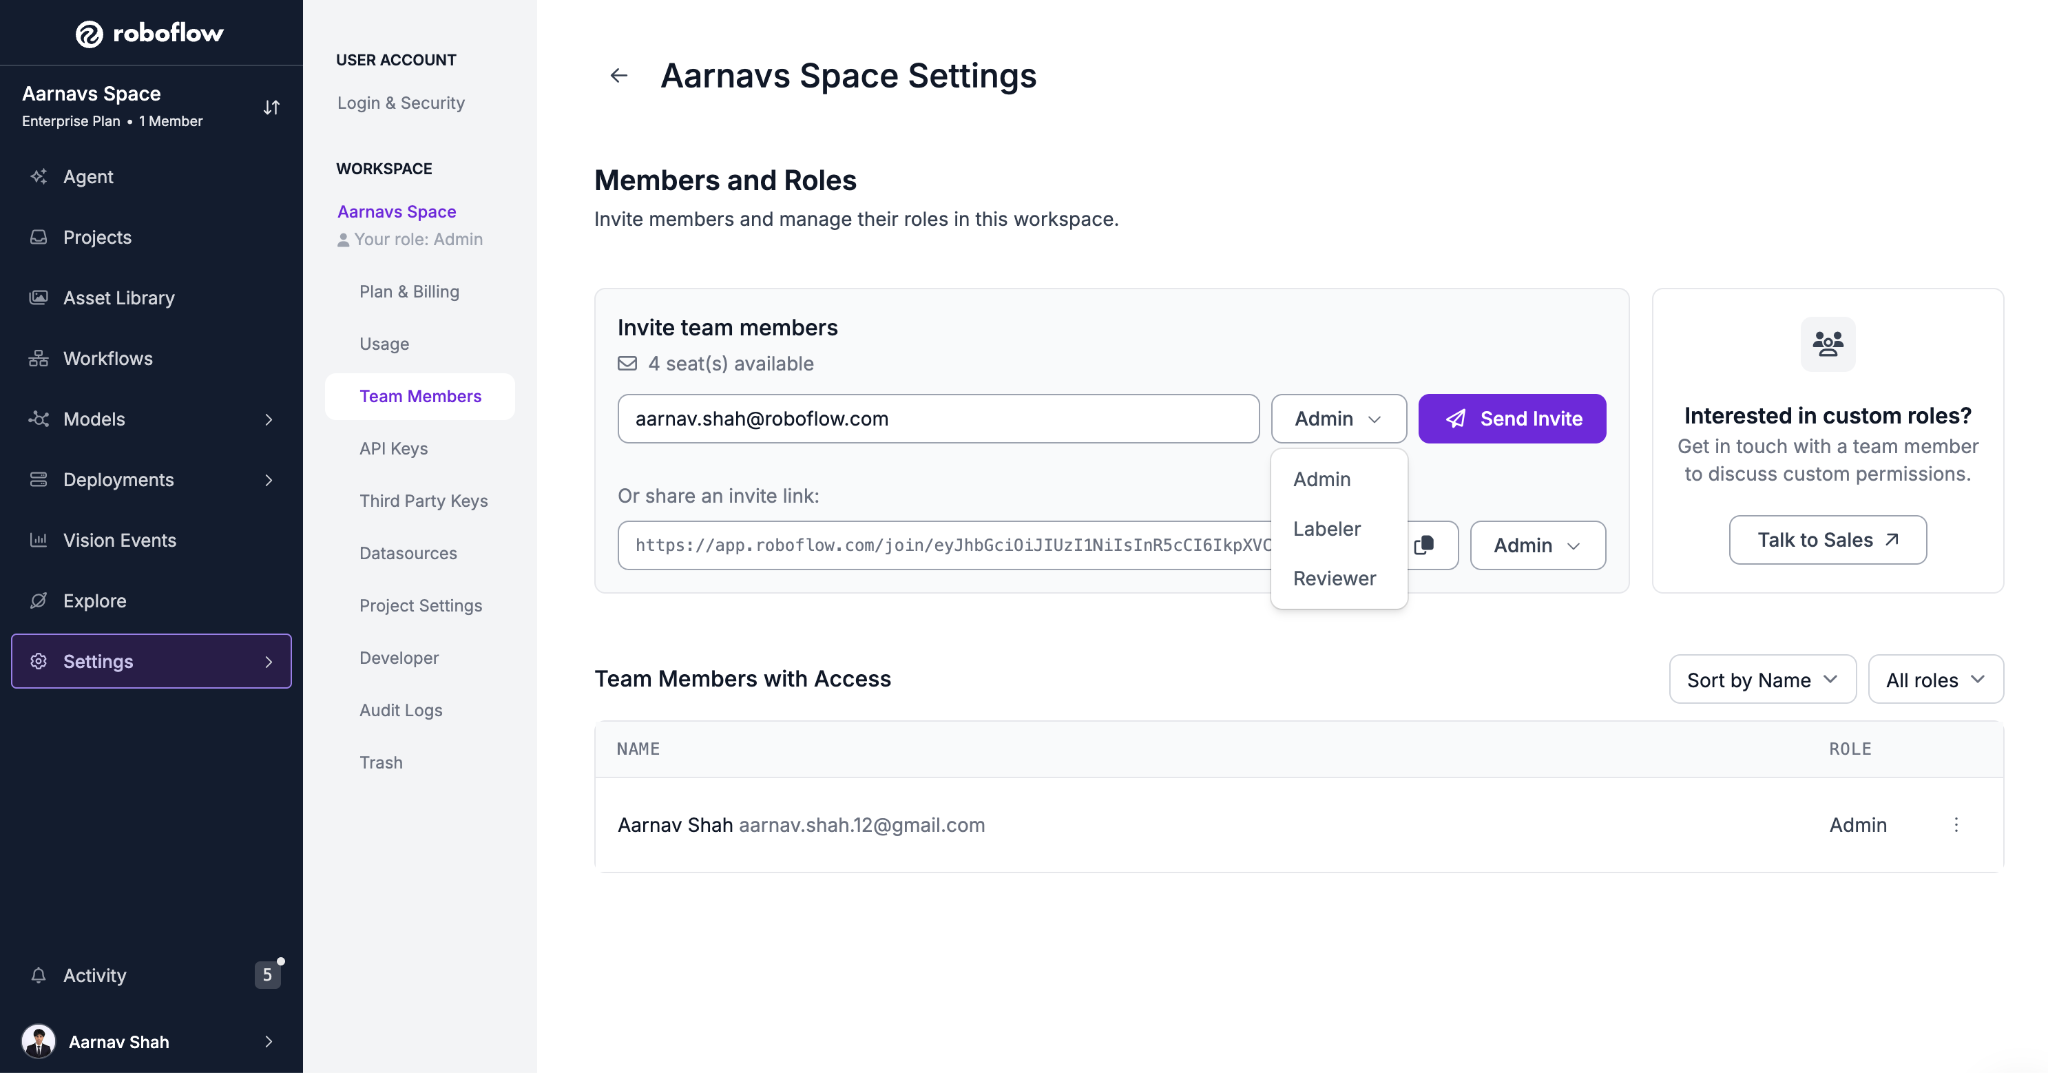This screenshot has width=2048, height=1073.
Task: Expand the Settings submenu chevron
Action: (x=269, y=661)
